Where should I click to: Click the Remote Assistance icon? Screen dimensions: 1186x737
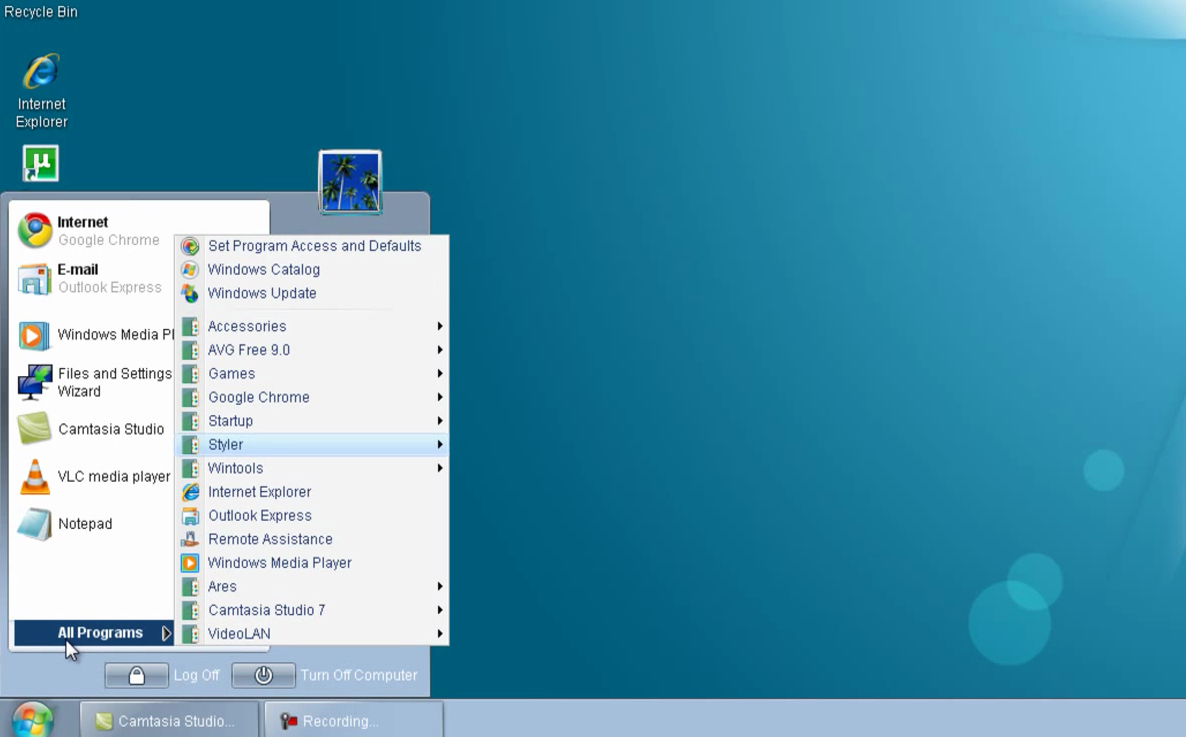(190, 539)
